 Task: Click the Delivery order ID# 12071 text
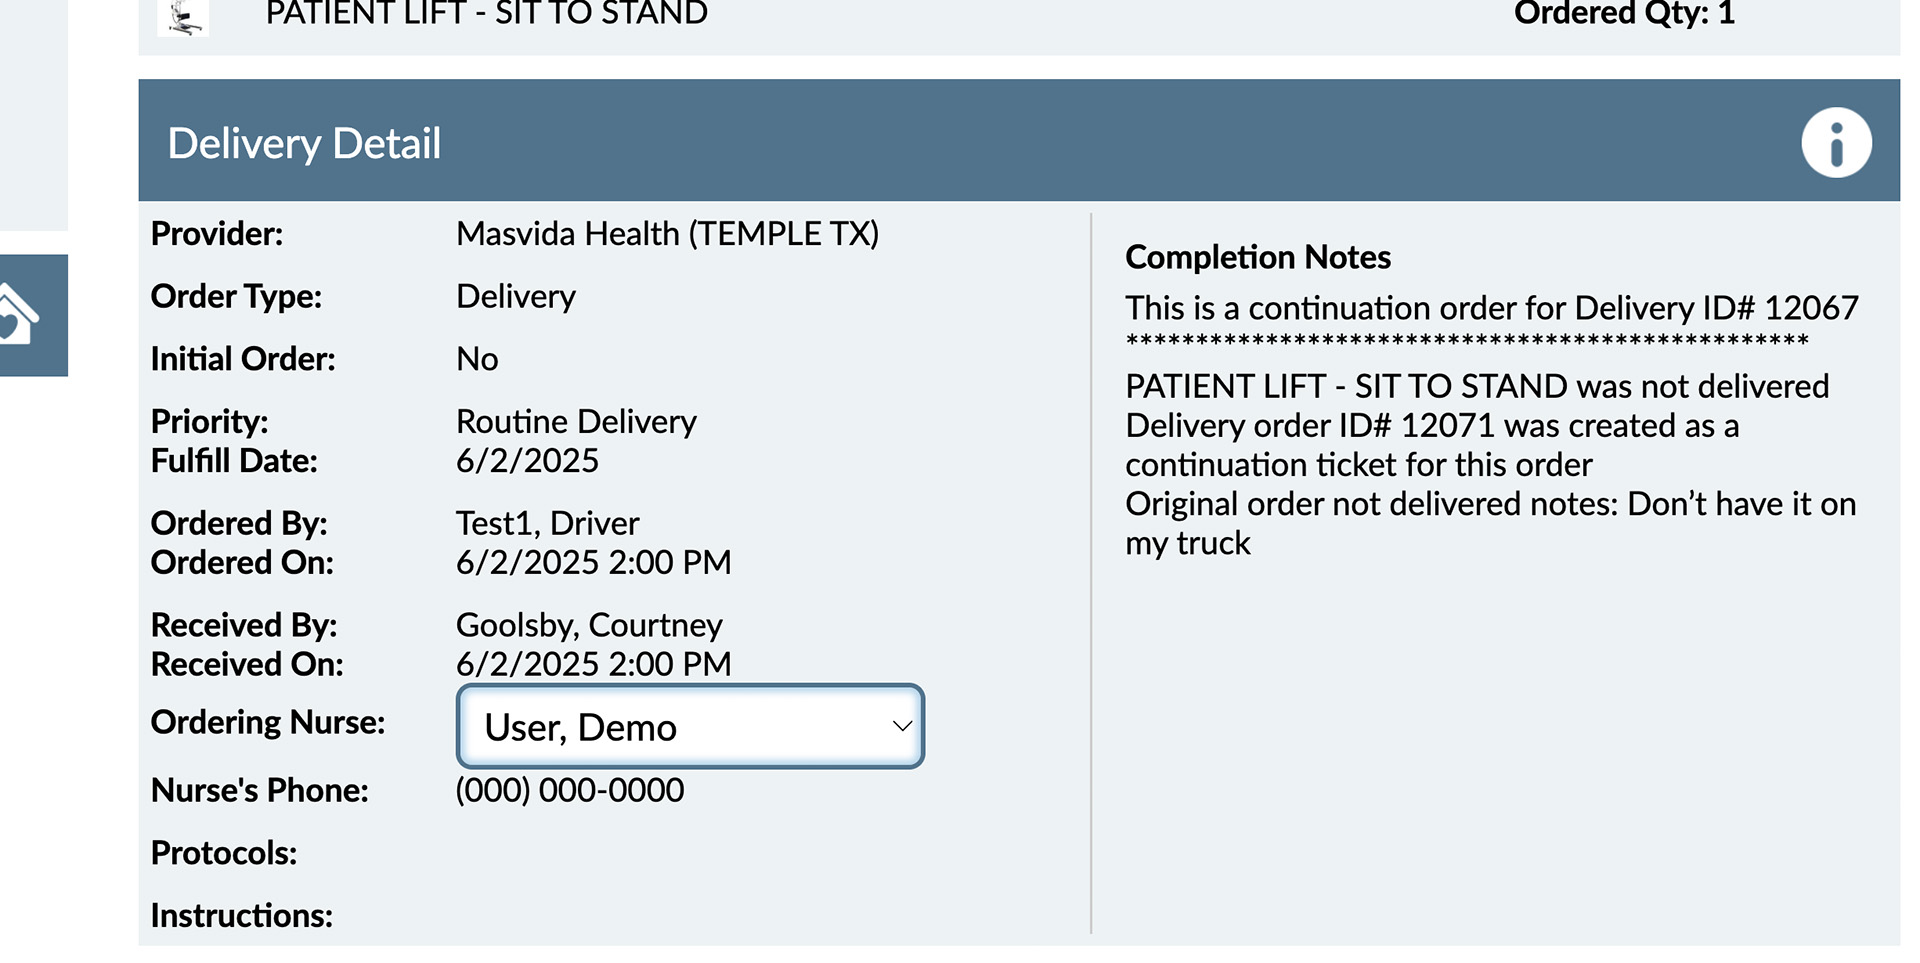coord(1310,426)
